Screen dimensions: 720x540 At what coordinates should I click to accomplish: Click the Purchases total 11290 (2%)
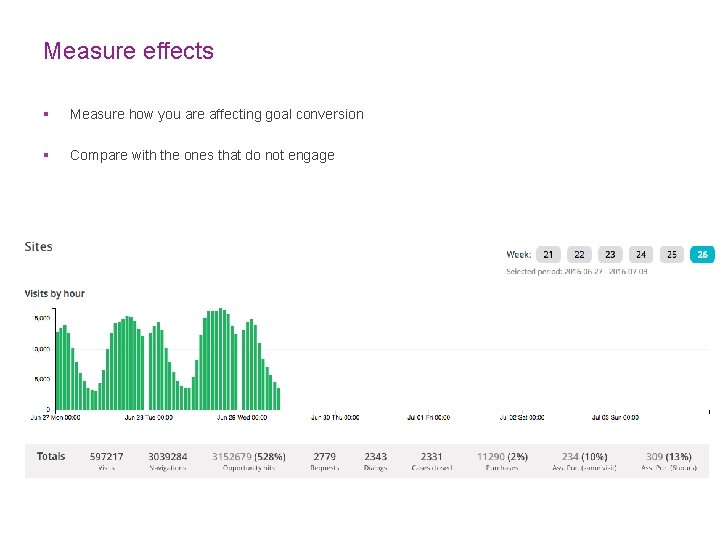click(501, 457)
